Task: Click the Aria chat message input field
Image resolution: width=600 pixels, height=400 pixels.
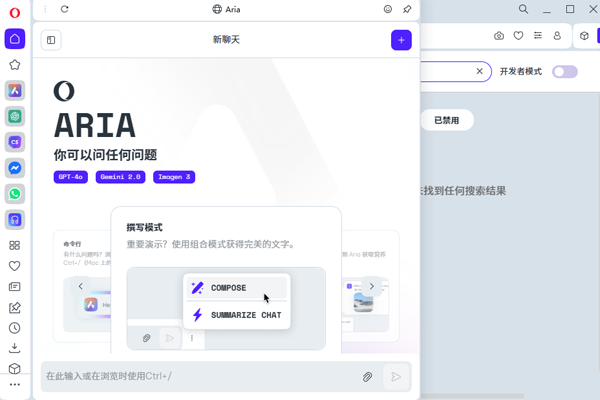Action: pos(200,377)
